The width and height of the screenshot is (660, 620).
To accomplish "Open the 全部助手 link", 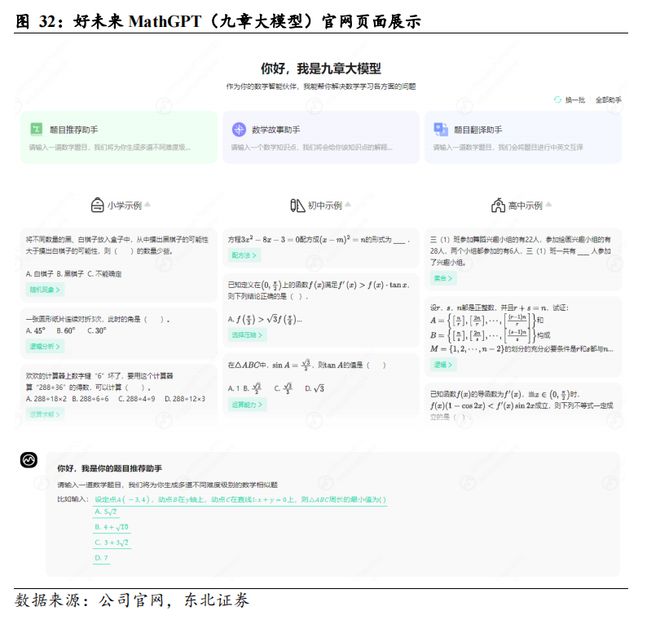I will (x=608, y=100).
